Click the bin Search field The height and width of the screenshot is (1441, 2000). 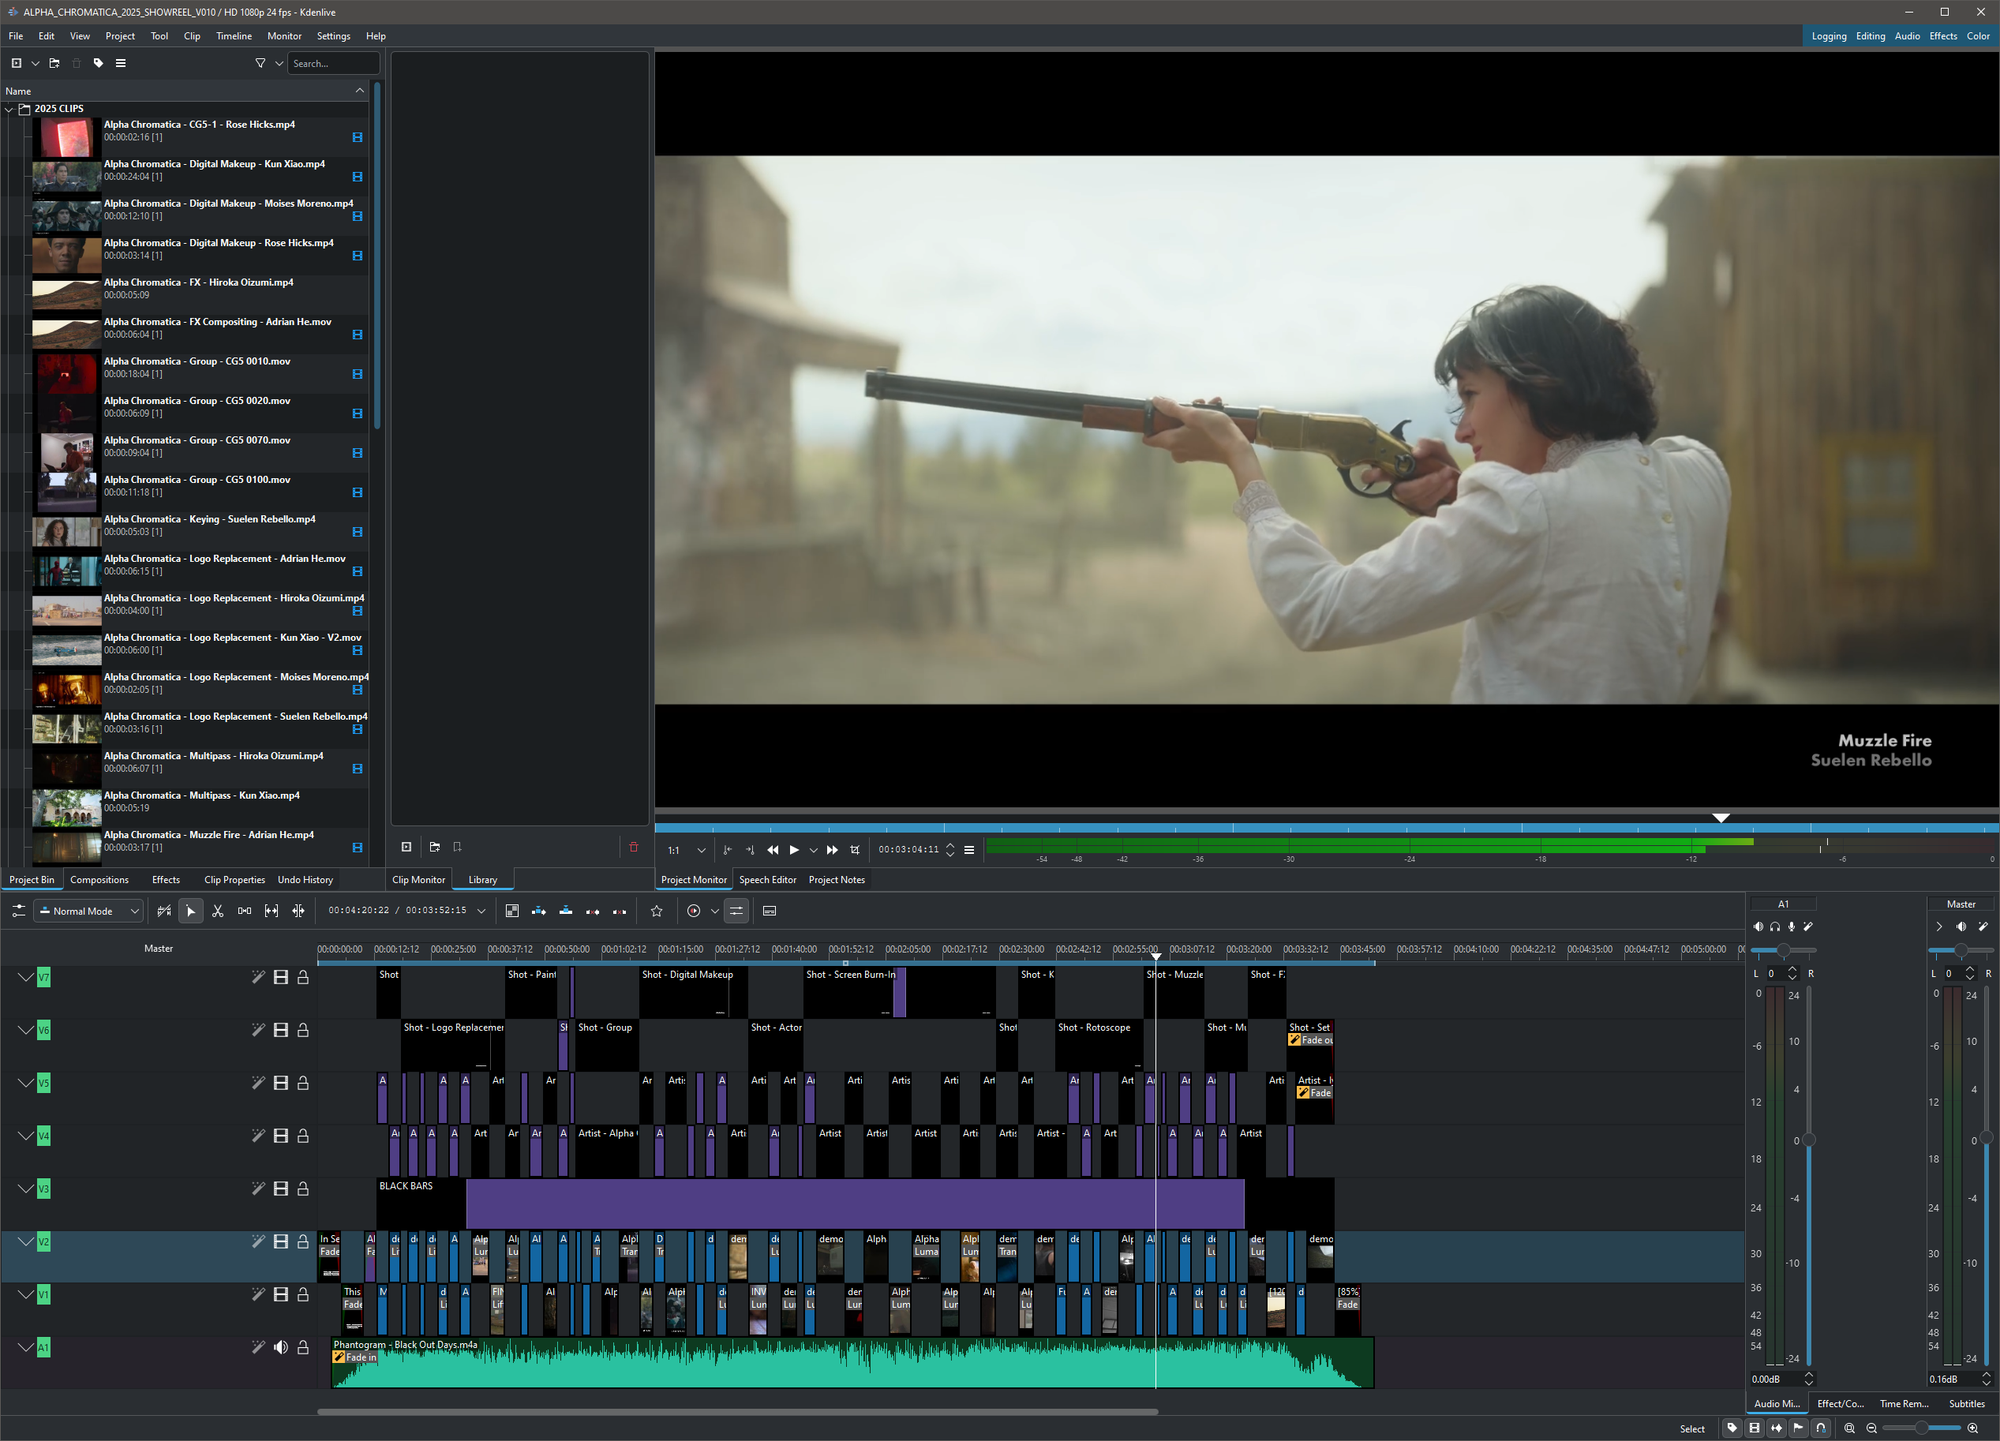click(x=332, y=63)
